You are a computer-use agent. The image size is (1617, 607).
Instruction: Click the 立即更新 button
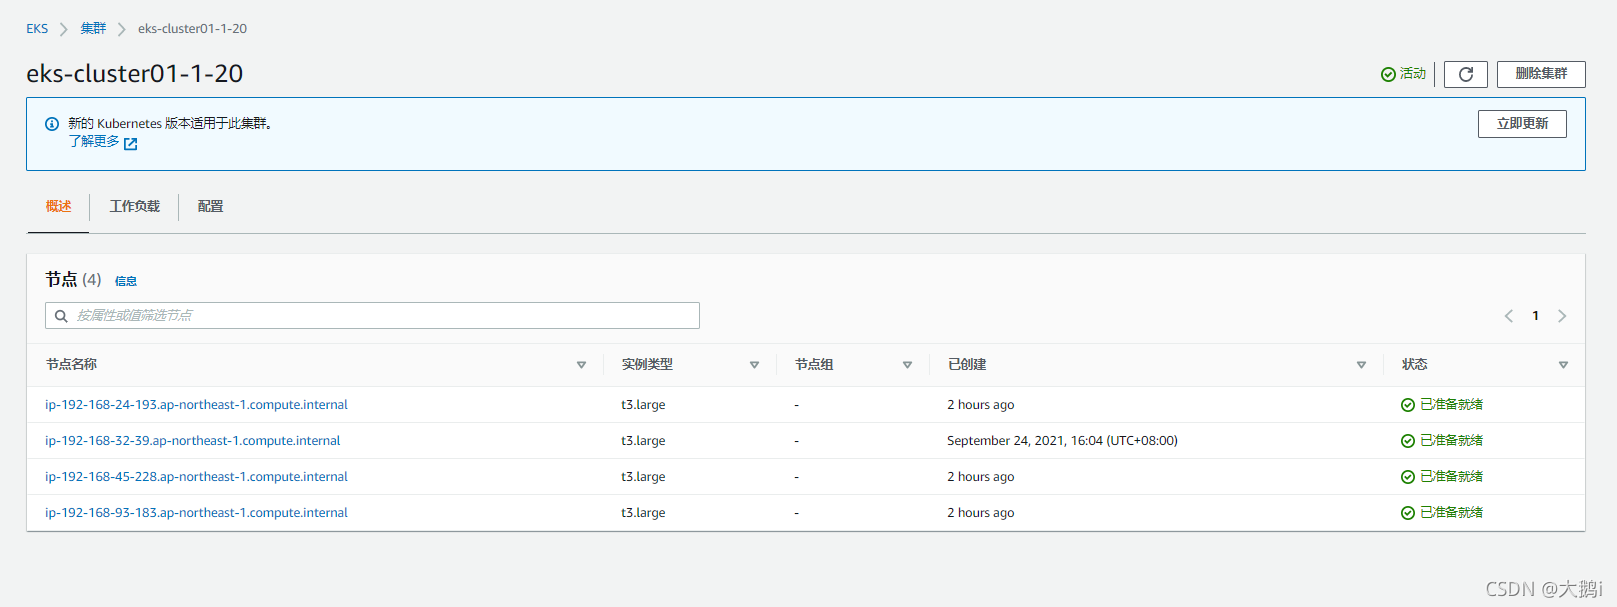click(1522, 124)
